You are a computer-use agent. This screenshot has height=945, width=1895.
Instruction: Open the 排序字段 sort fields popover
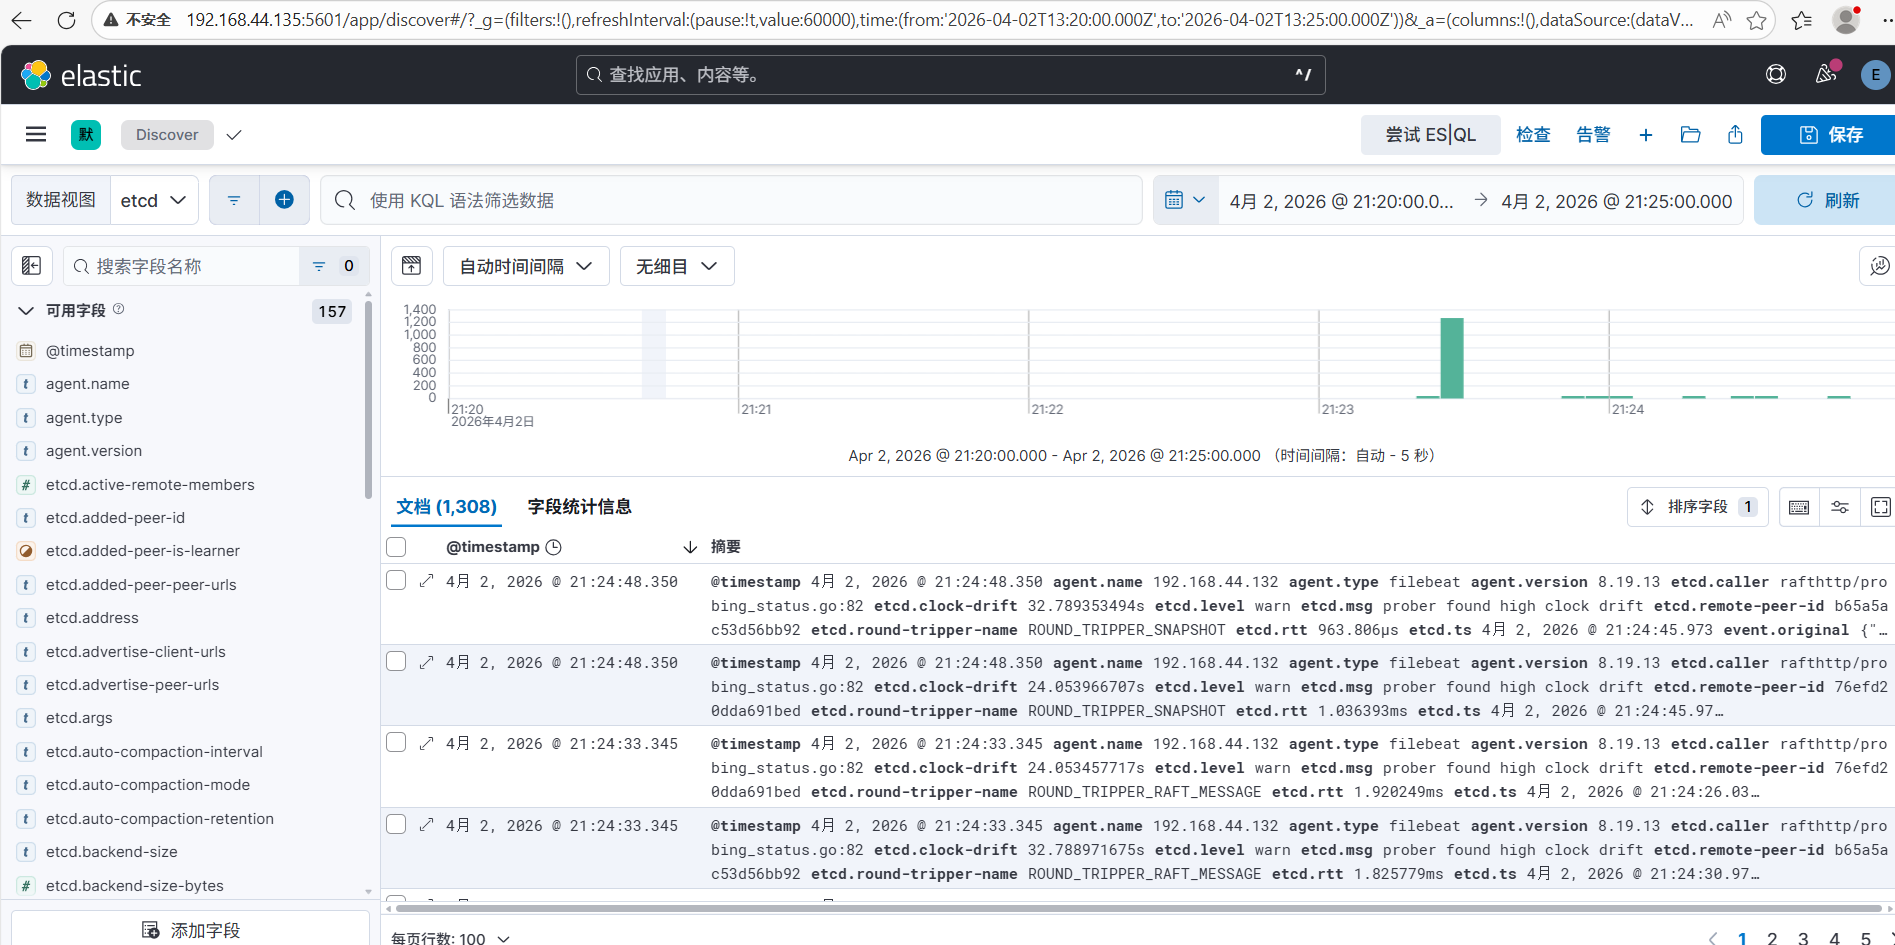[1698, 507]
